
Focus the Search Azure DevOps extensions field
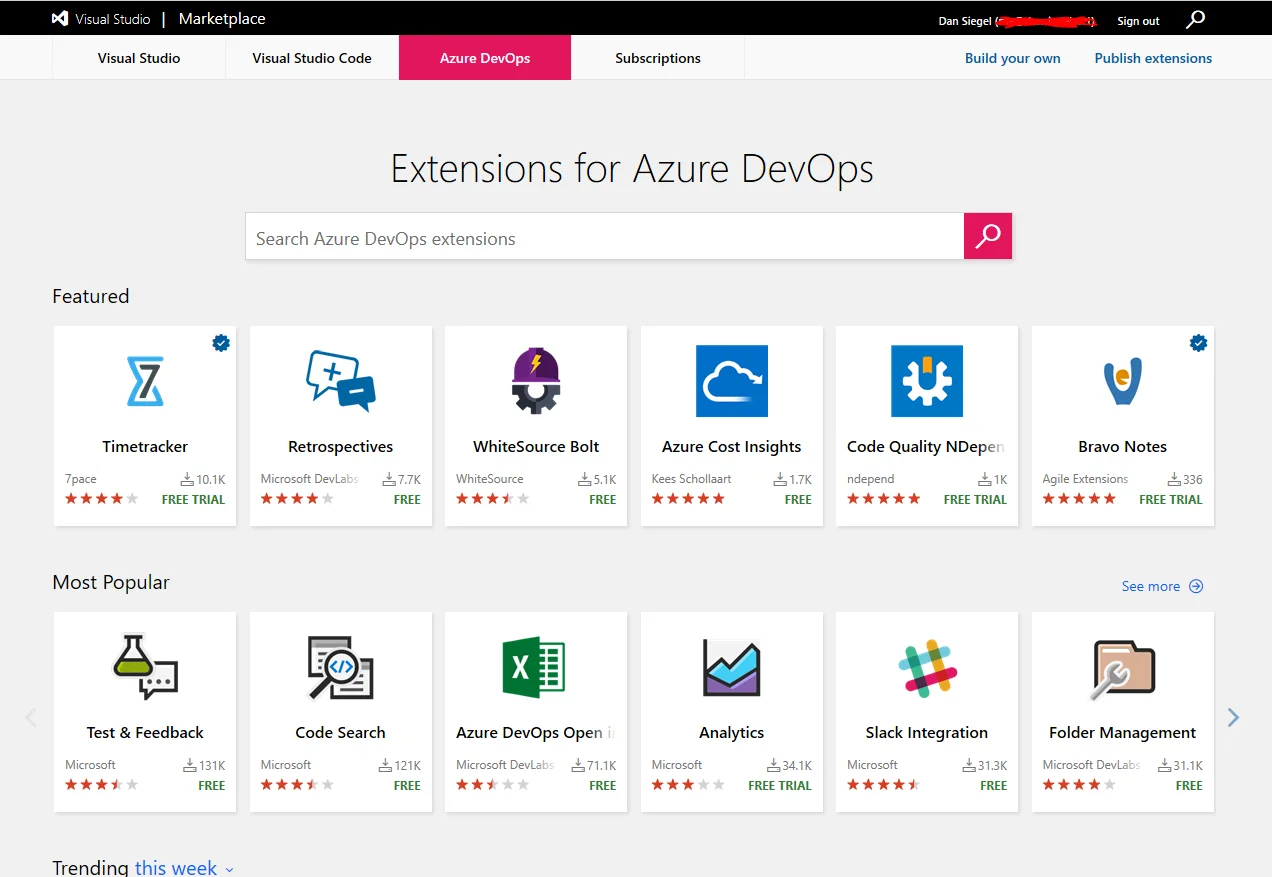click(604, 238)
